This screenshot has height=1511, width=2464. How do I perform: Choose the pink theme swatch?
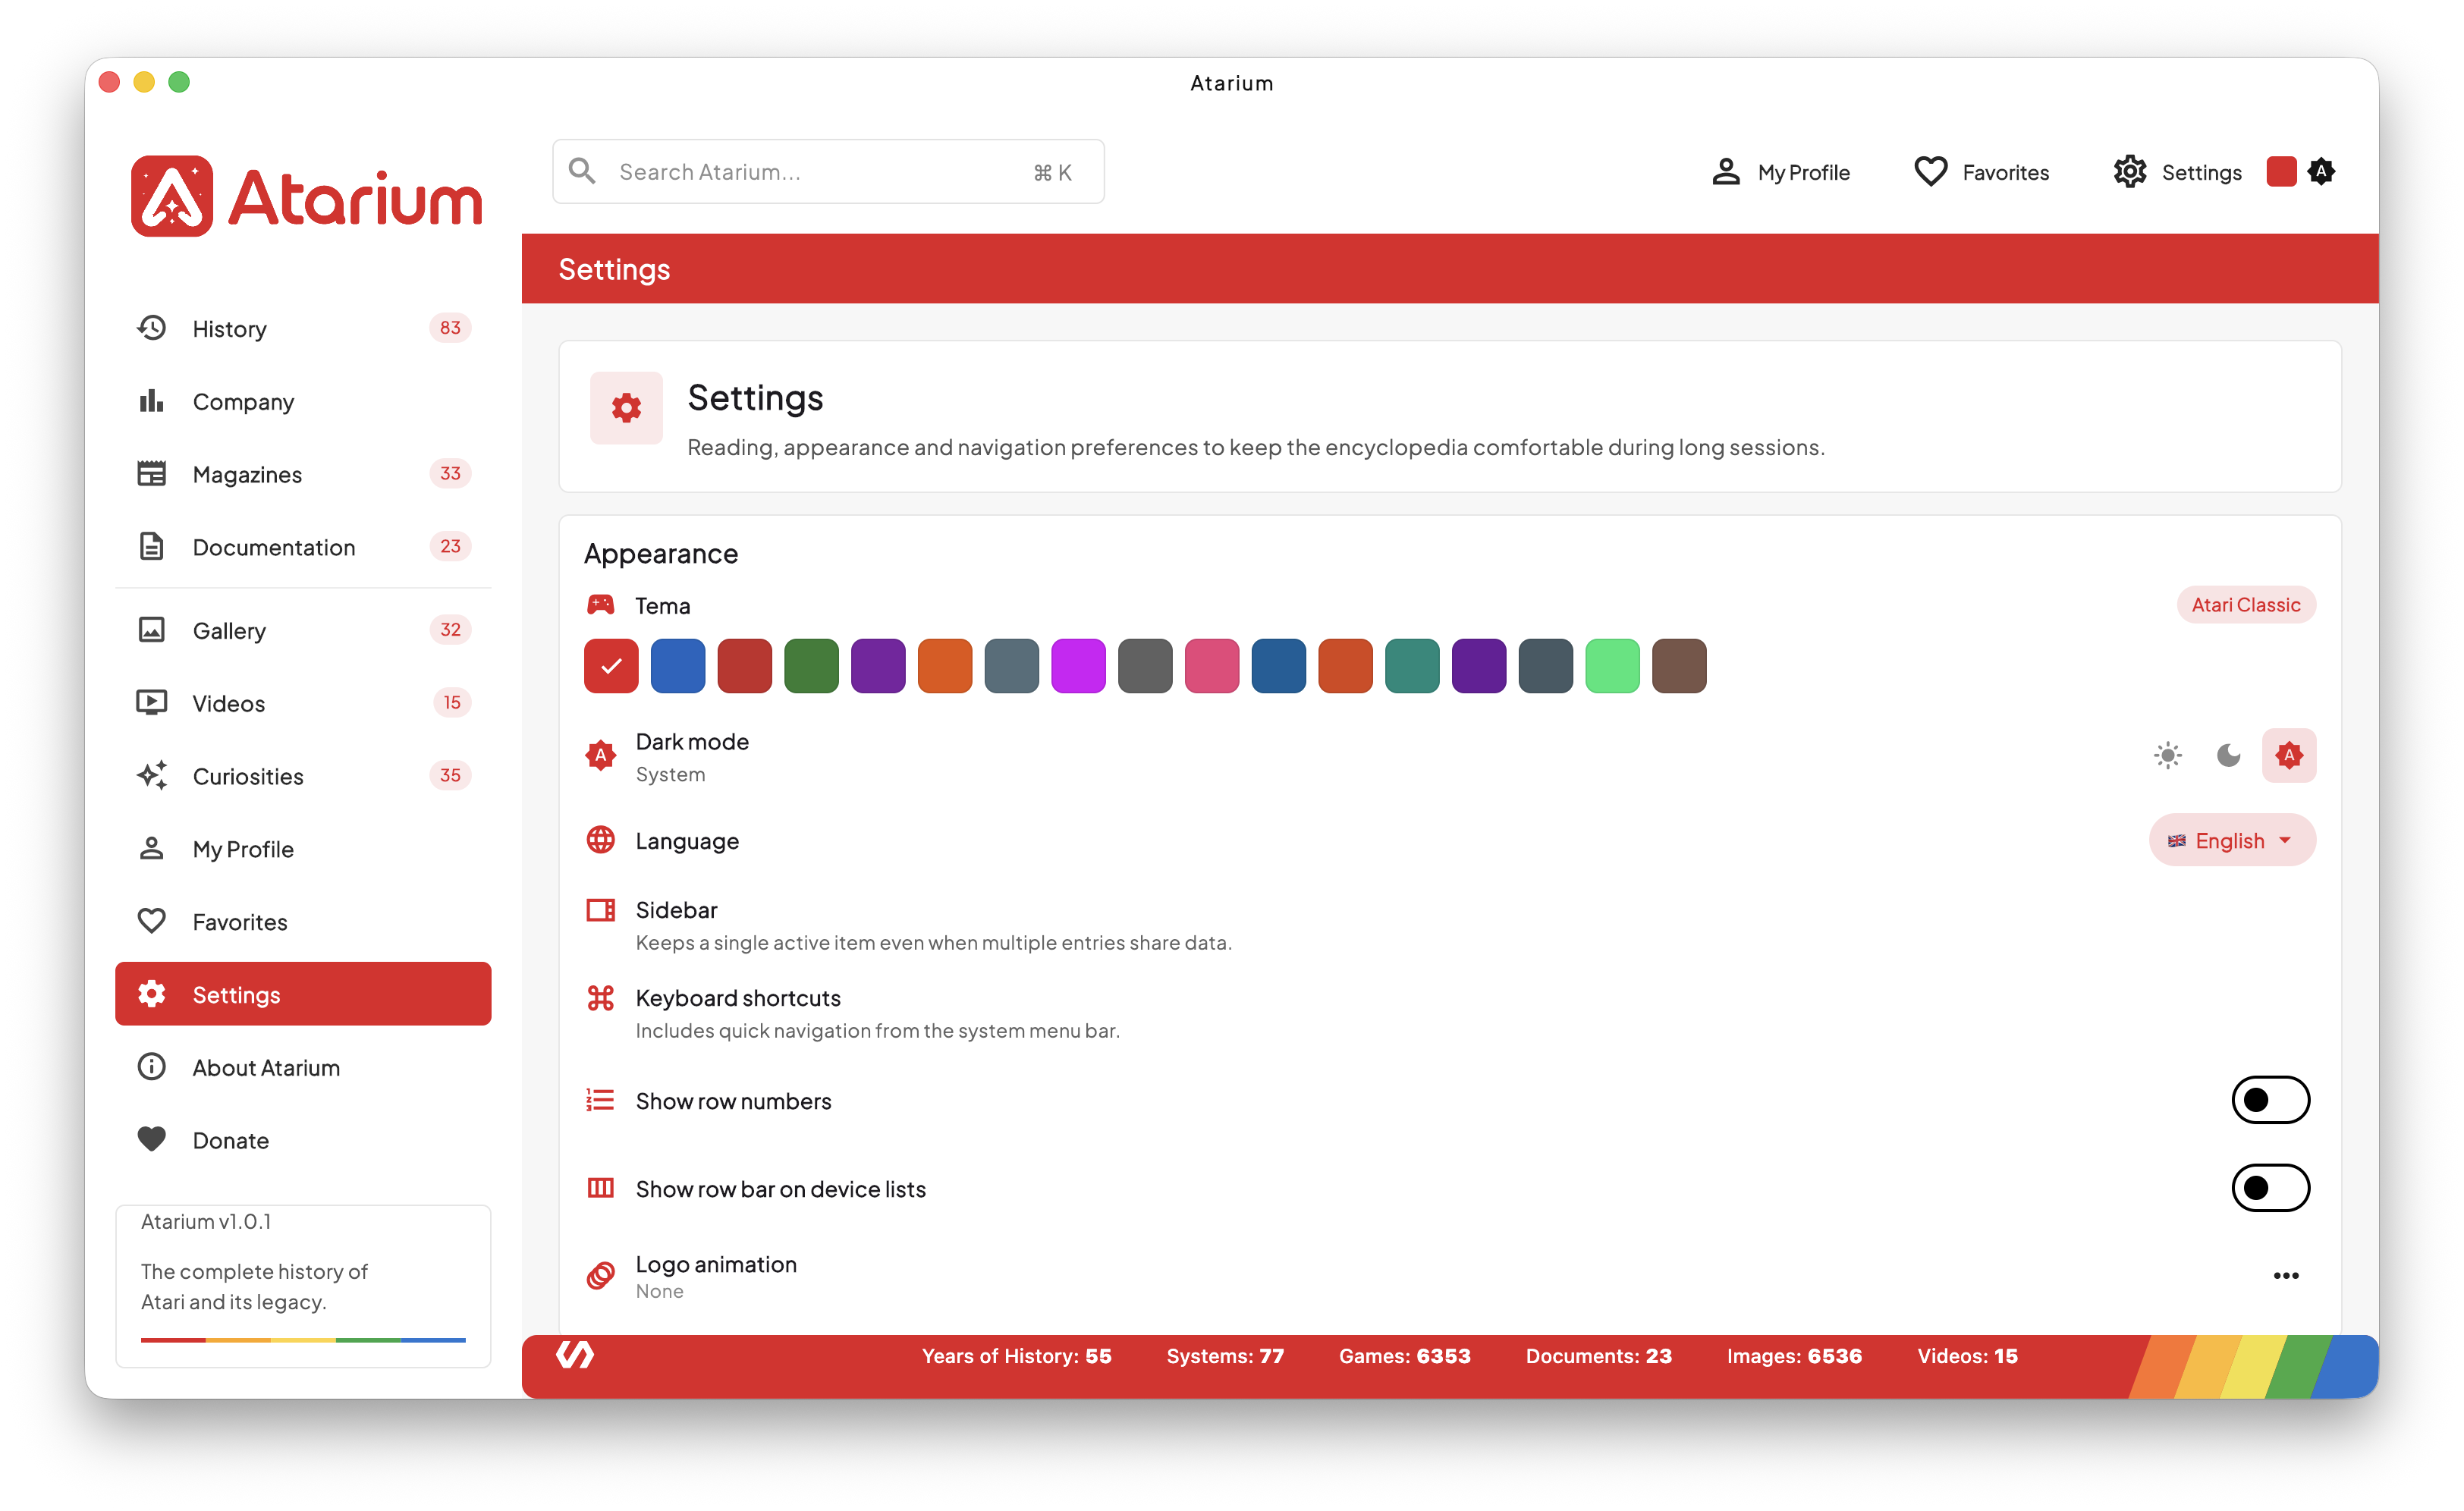coord(1212,666)
